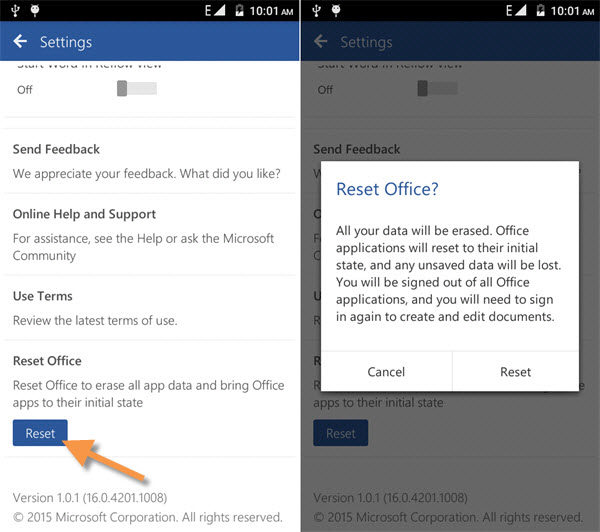Tap dimmed Send Feedback heading on right screen
The height and width of the screenshot is (532, 600).
pyautogui.click(x=357, y=149)
